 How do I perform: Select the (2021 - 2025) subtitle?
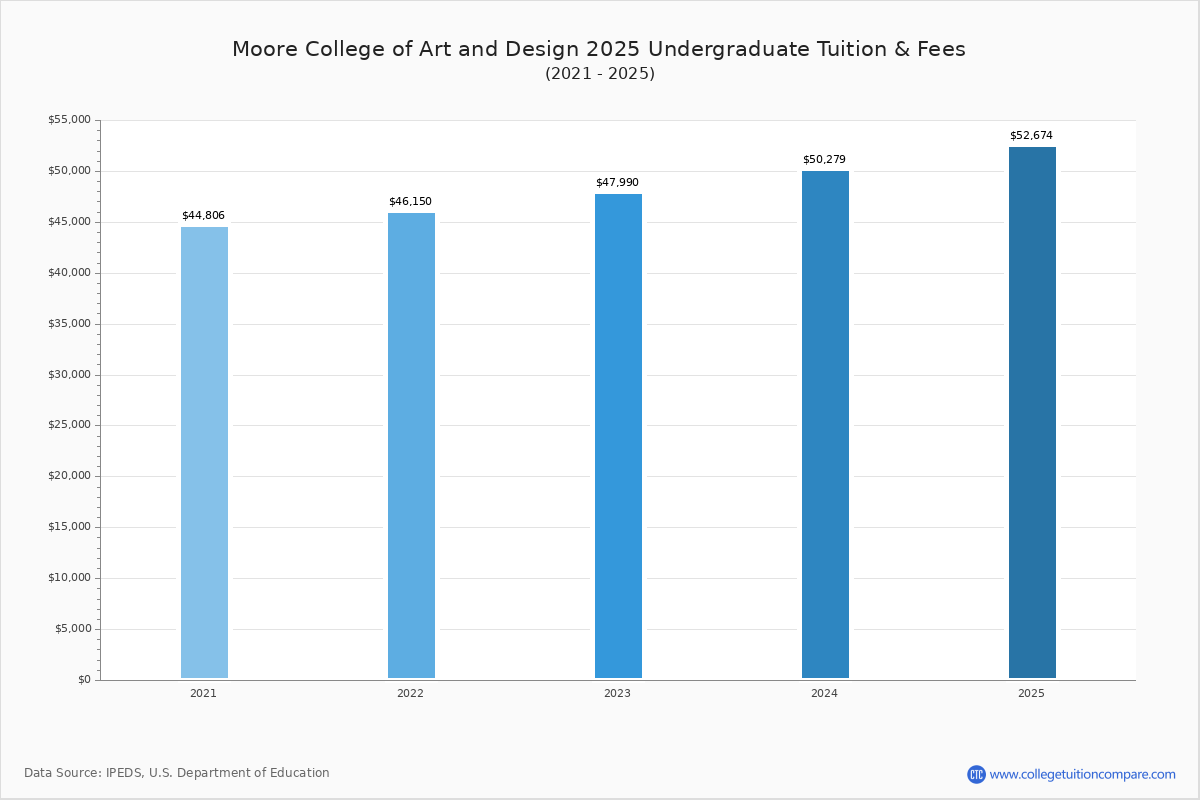pyautogui.click(x=599, y=74)
